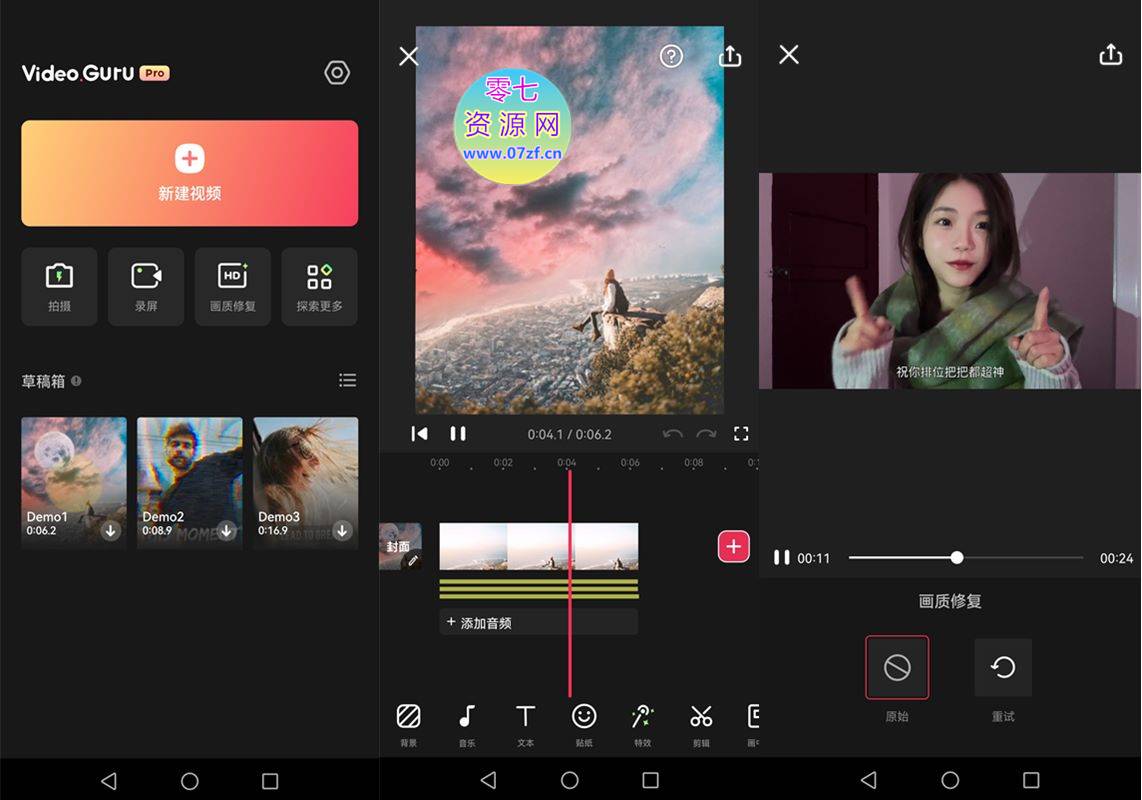
Task: Tap the 新建视频 new video button
Action: point(190,173)
